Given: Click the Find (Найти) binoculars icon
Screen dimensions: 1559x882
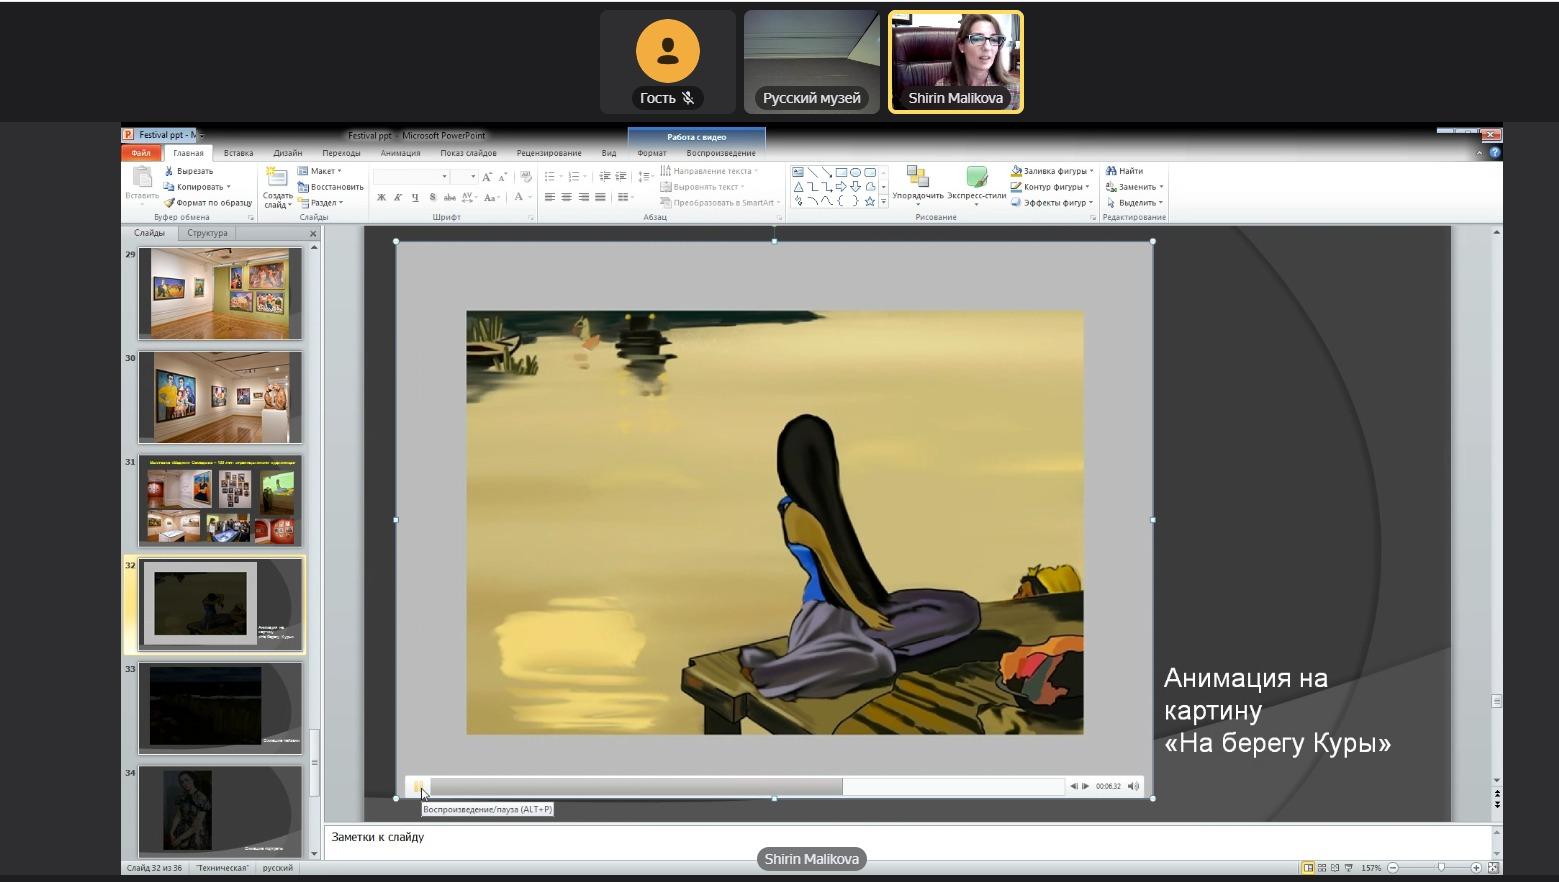Looking at the screenshot, I should 1111,171.
